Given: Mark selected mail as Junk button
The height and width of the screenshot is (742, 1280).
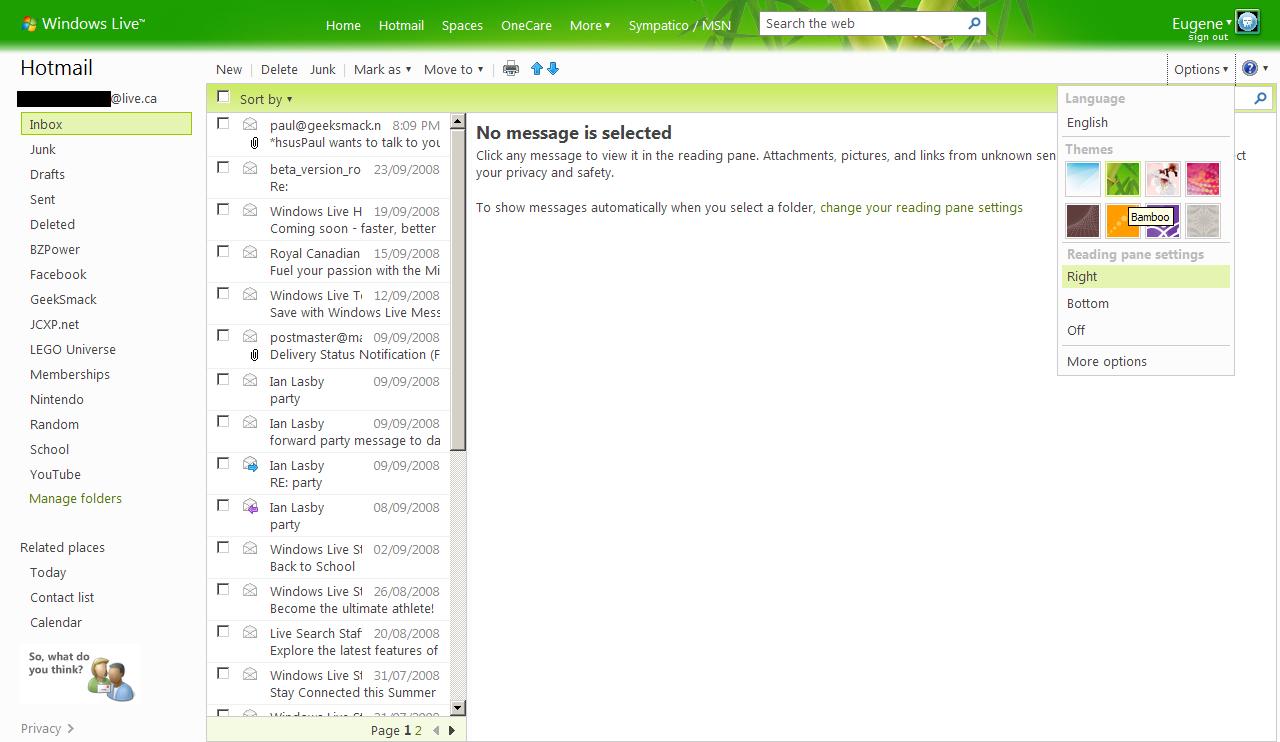Looking at the screenshot, I should (x=323, y=69).
